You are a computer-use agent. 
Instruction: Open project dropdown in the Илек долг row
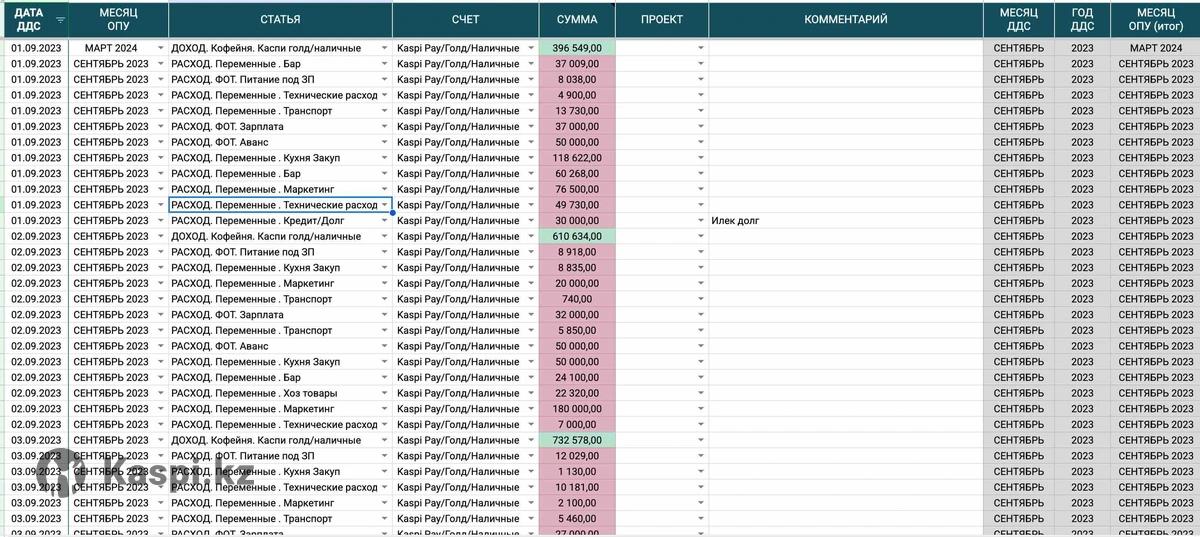(x=700, y=221)
